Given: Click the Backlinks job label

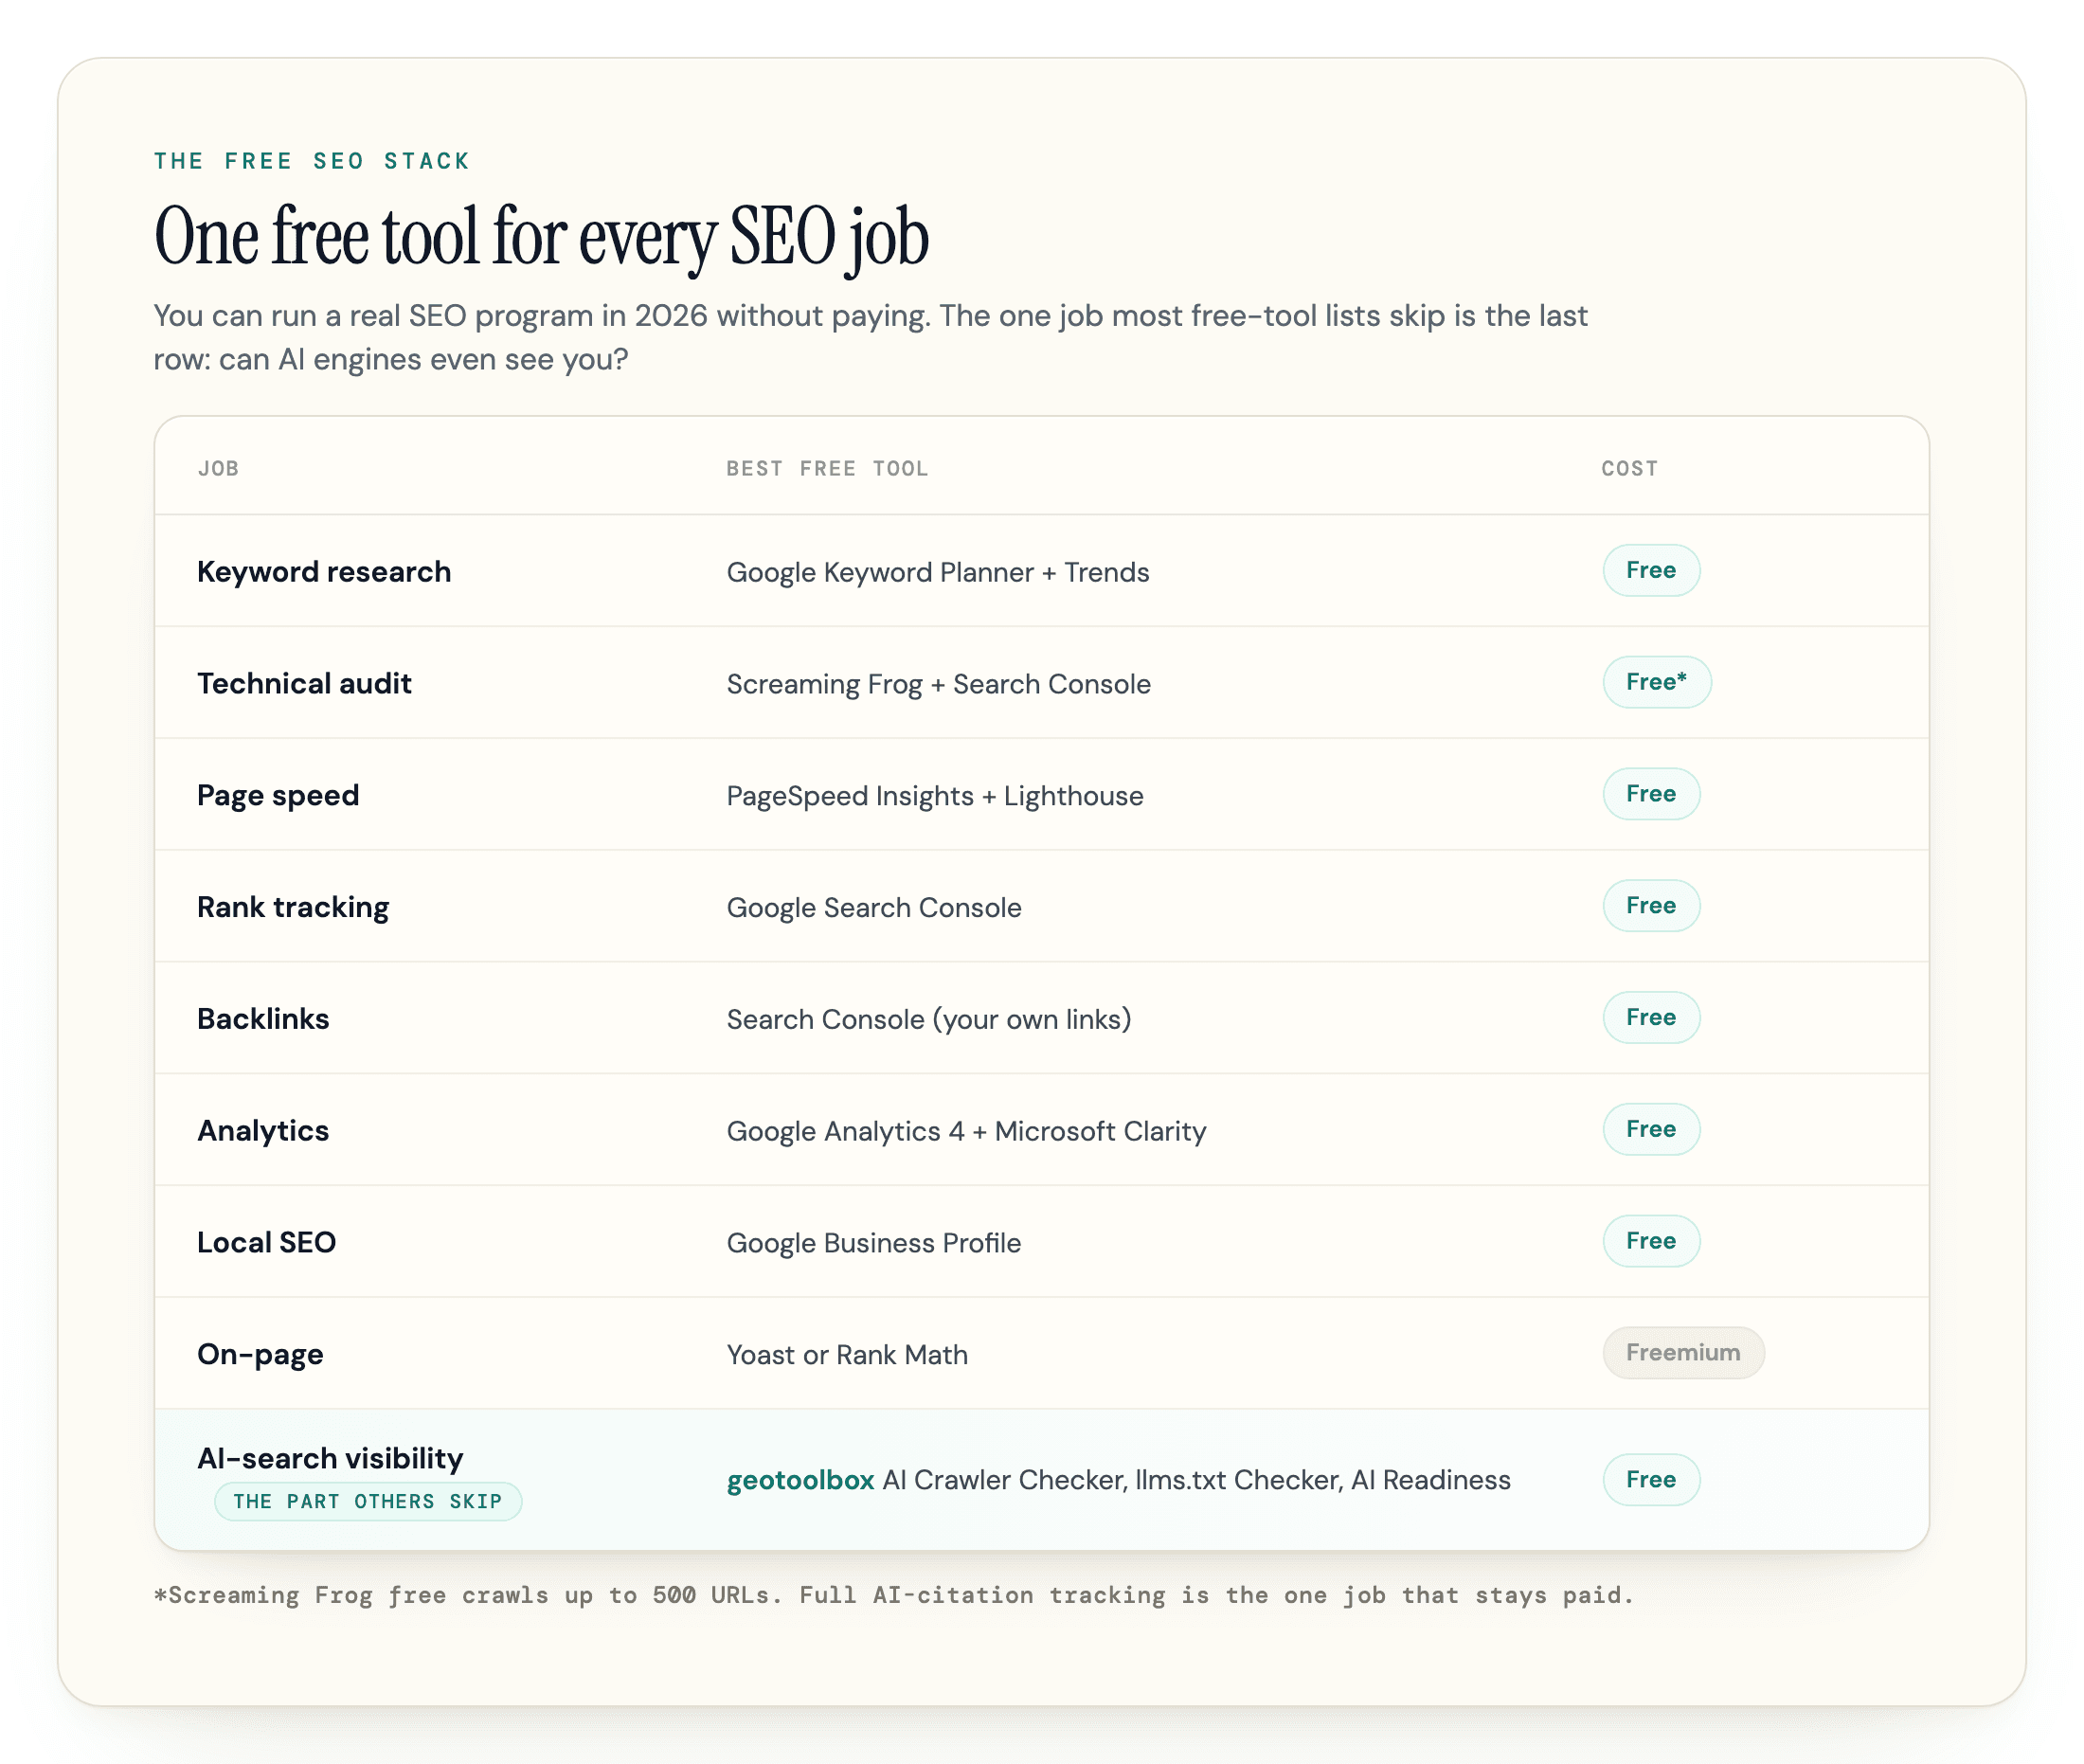Looking at the screenshot, I should [x=263, y=1019].
